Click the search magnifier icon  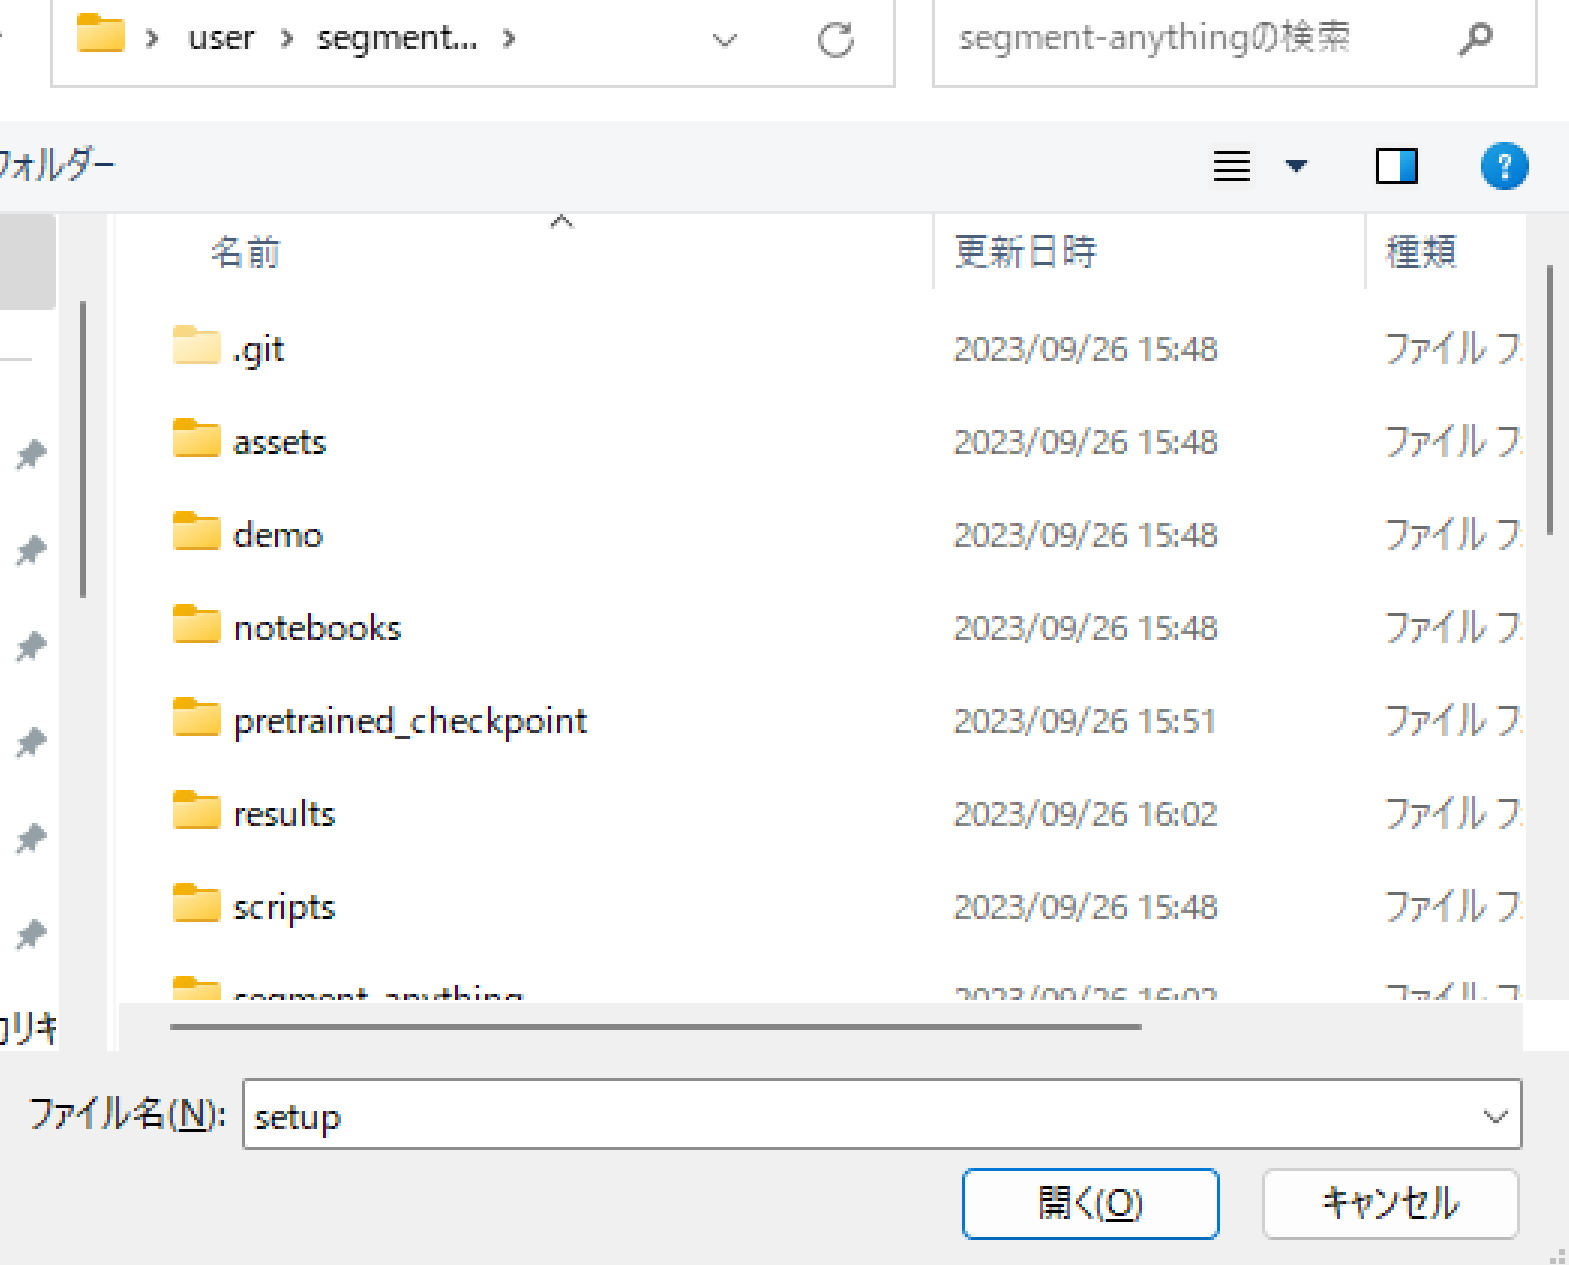(x=1475, y=39)
